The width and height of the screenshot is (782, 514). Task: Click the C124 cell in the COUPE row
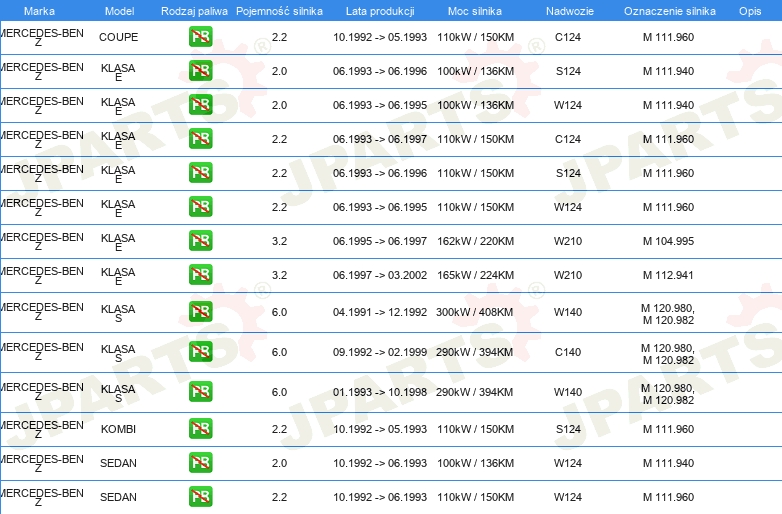[x=568, y=37]
